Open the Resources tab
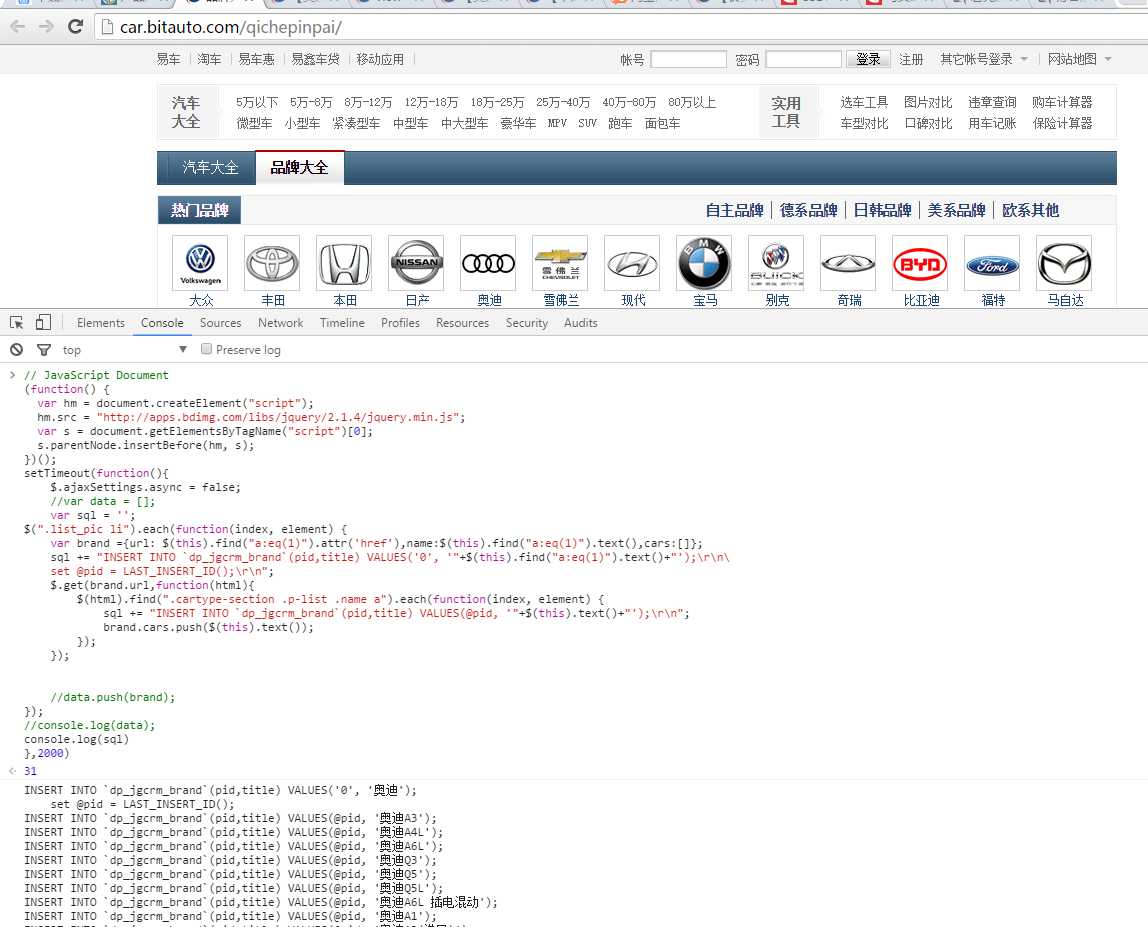 click(x=462, y=323)
